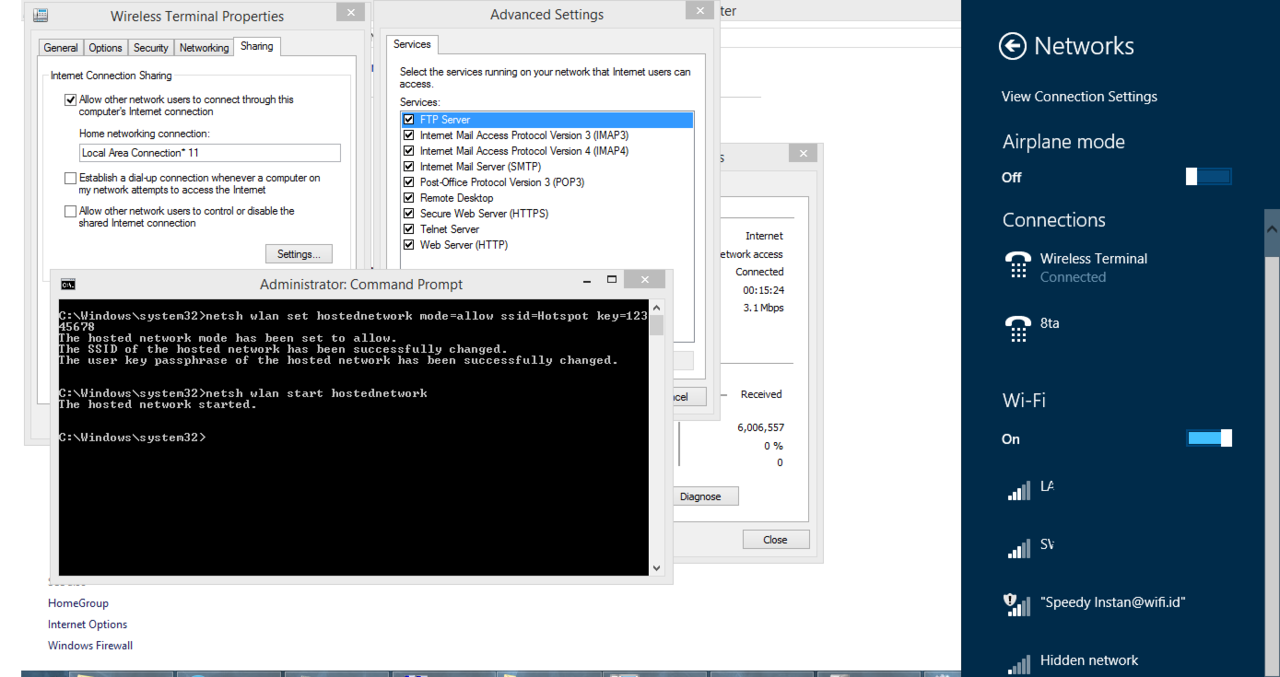The height and width of the screenshot is (677, 1280).
Task: Click the Speedy Instan@wifi.id network icon
Action: pyautogui.click(x=1018, y=603)
